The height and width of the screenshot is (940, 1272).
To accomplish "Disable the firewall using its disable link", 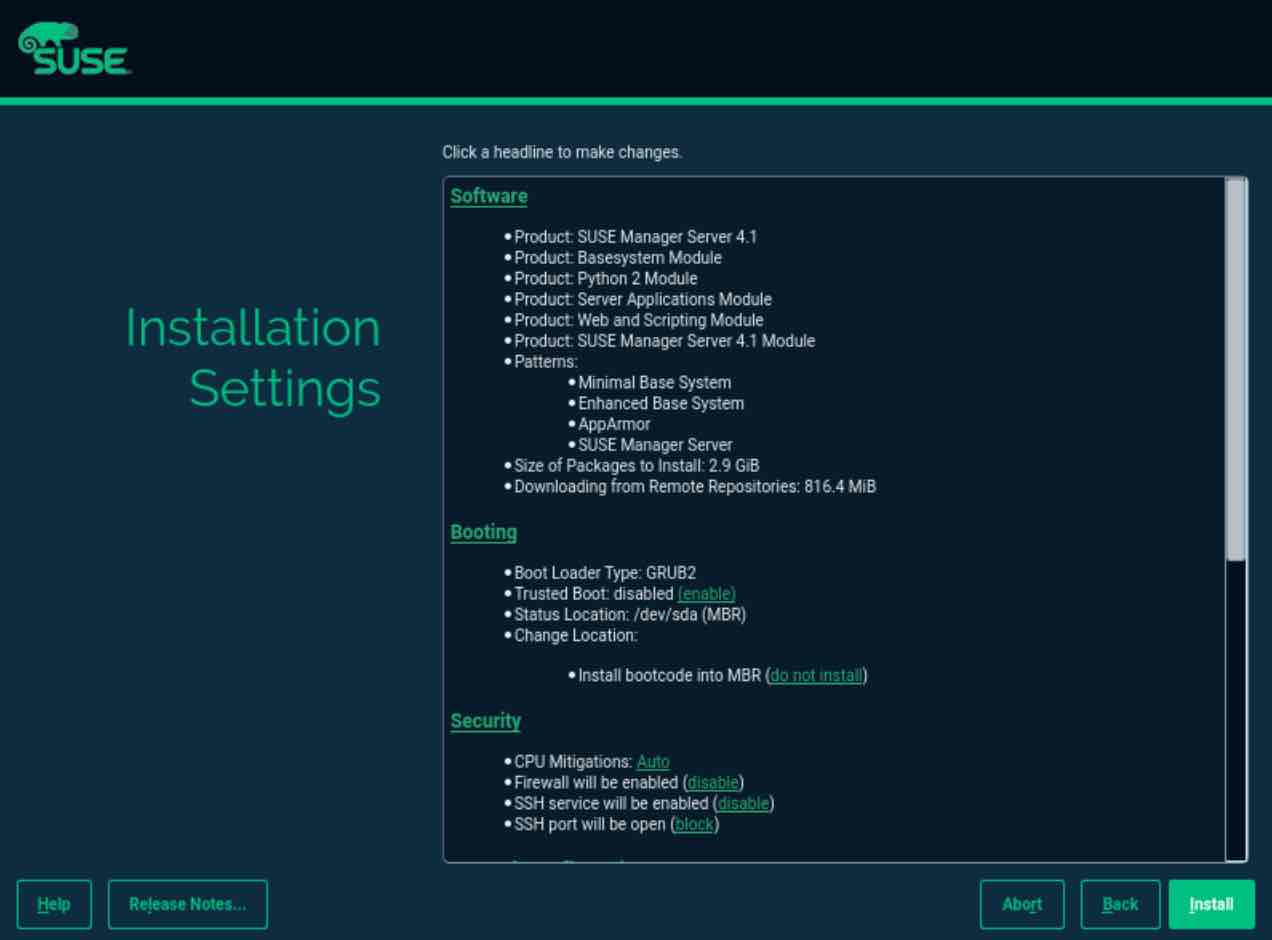I will [x=713, y=782].
